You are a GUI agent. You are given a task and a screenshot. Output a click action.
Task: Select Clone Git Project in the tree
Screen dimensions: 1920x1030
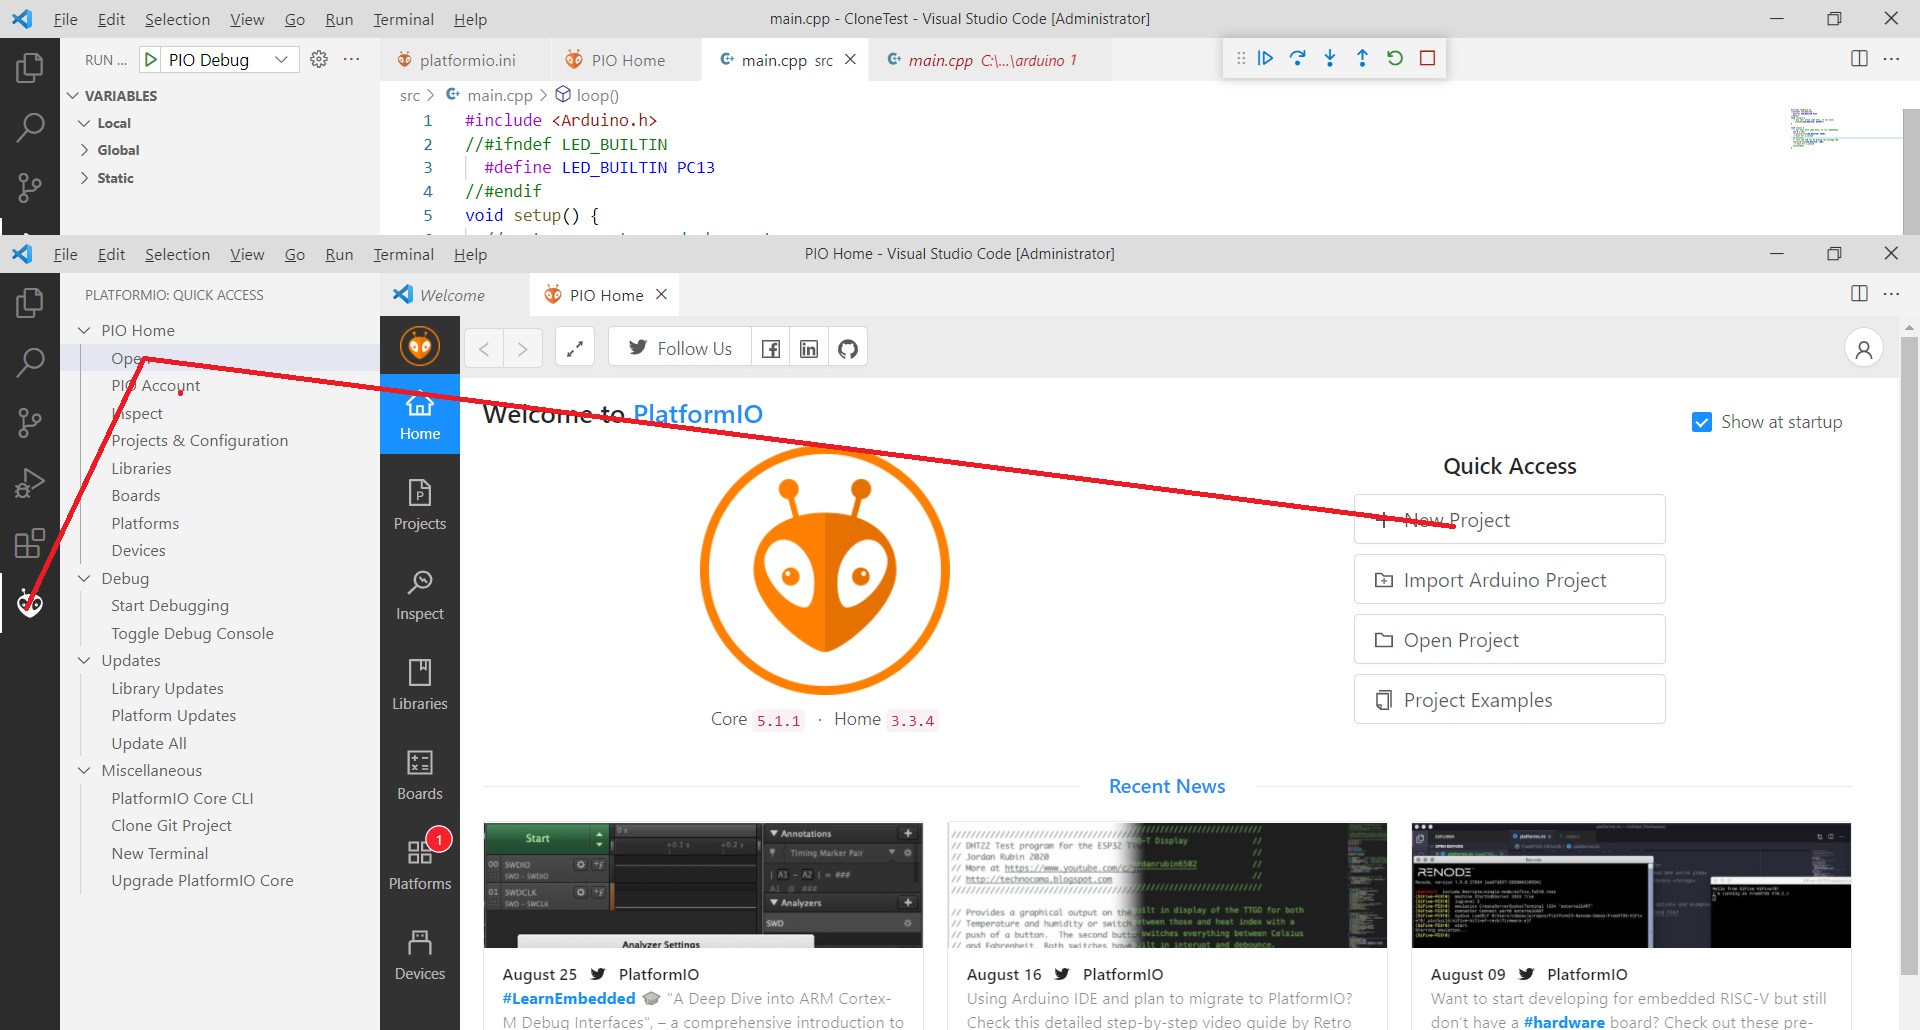coord(171,825)
